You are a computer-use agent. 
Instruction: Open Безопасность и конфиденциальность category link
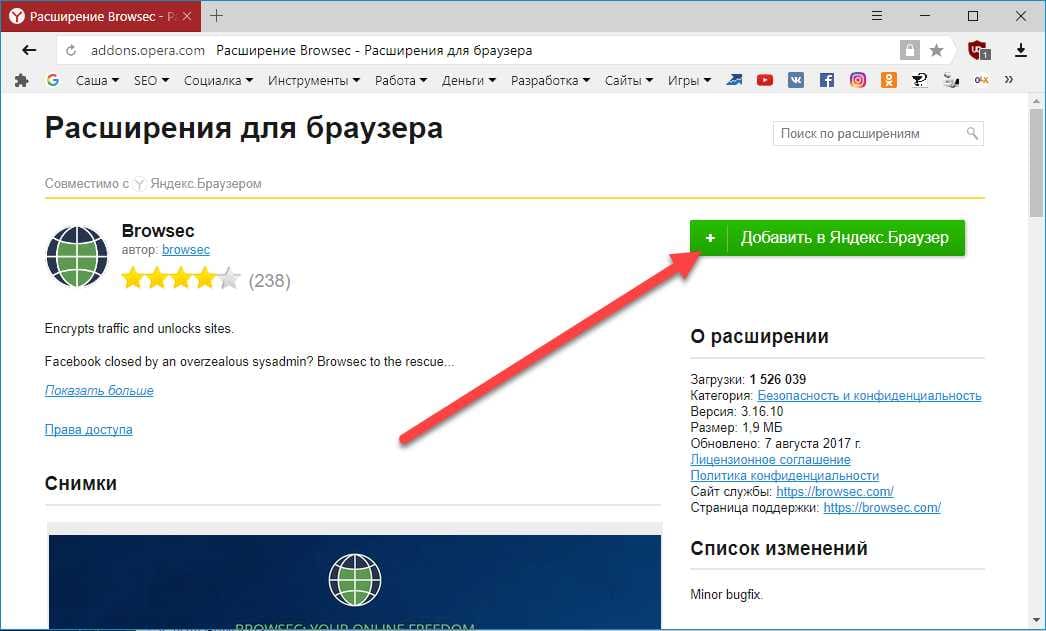pyautogui.click(x=869, y=396)
